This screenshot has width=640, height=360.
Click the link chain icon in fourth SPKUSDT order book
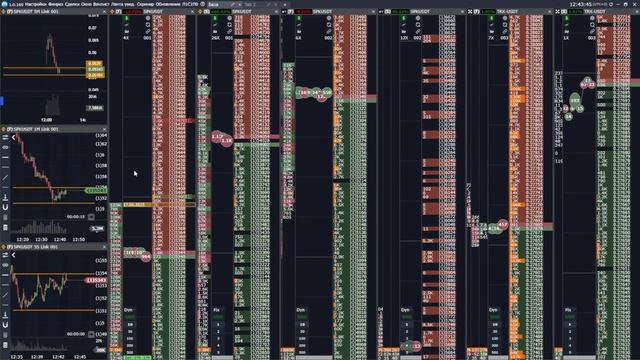(x=418, y=31)
